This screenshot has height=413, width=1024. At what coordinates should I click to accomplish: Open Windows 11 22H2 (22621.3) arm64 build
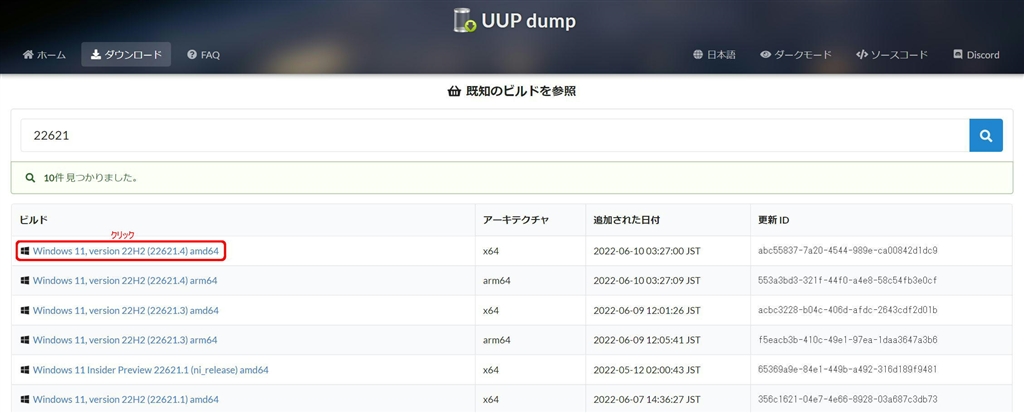125,340
